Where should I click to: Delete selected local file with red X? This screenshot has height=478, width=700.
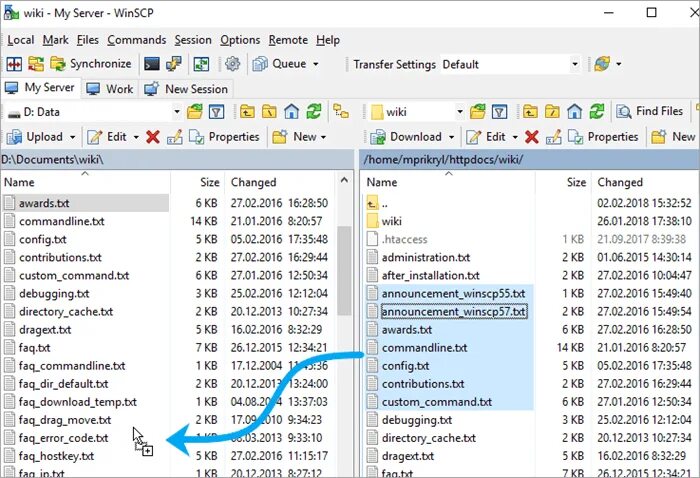153,137
